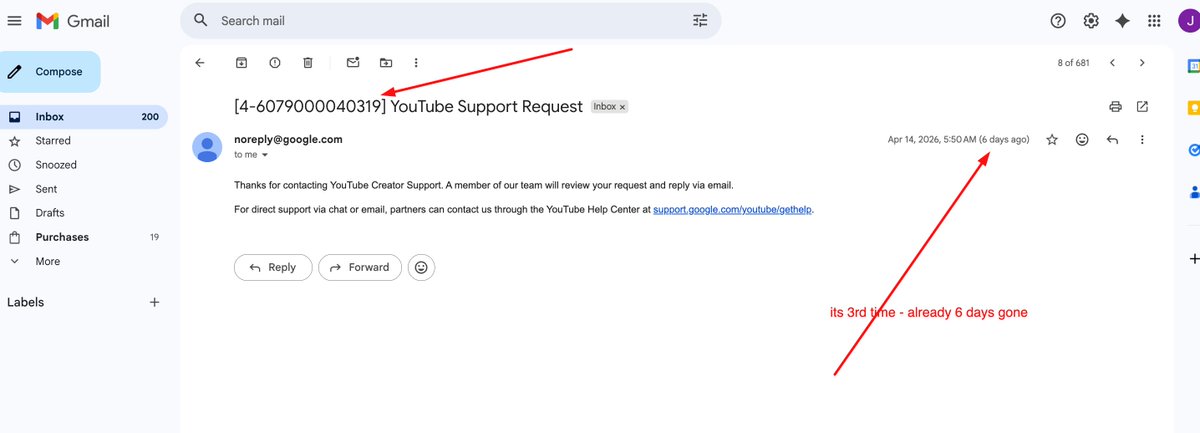Open Google Tasks side panel
This screenshot has height=433, width=1200.
point(1193,149)
